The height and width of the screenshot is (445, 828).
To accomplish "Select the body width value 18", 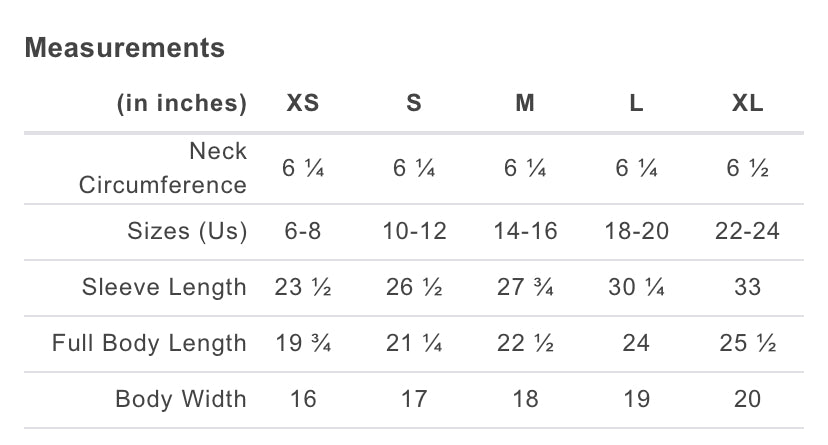I will coord(525,399).
